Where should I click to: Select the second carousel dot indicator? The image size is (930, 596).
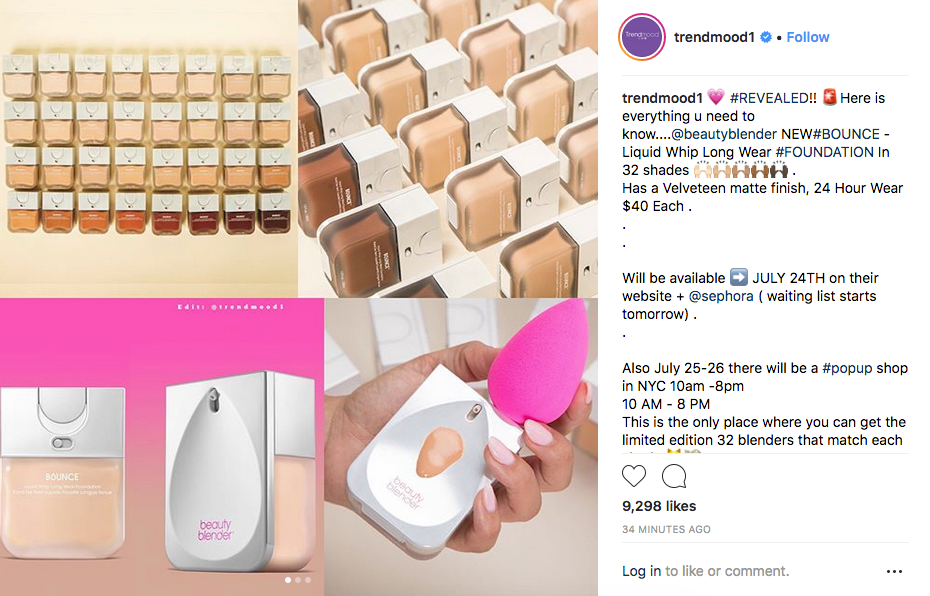pyautogui.click(x=298, y=579)
